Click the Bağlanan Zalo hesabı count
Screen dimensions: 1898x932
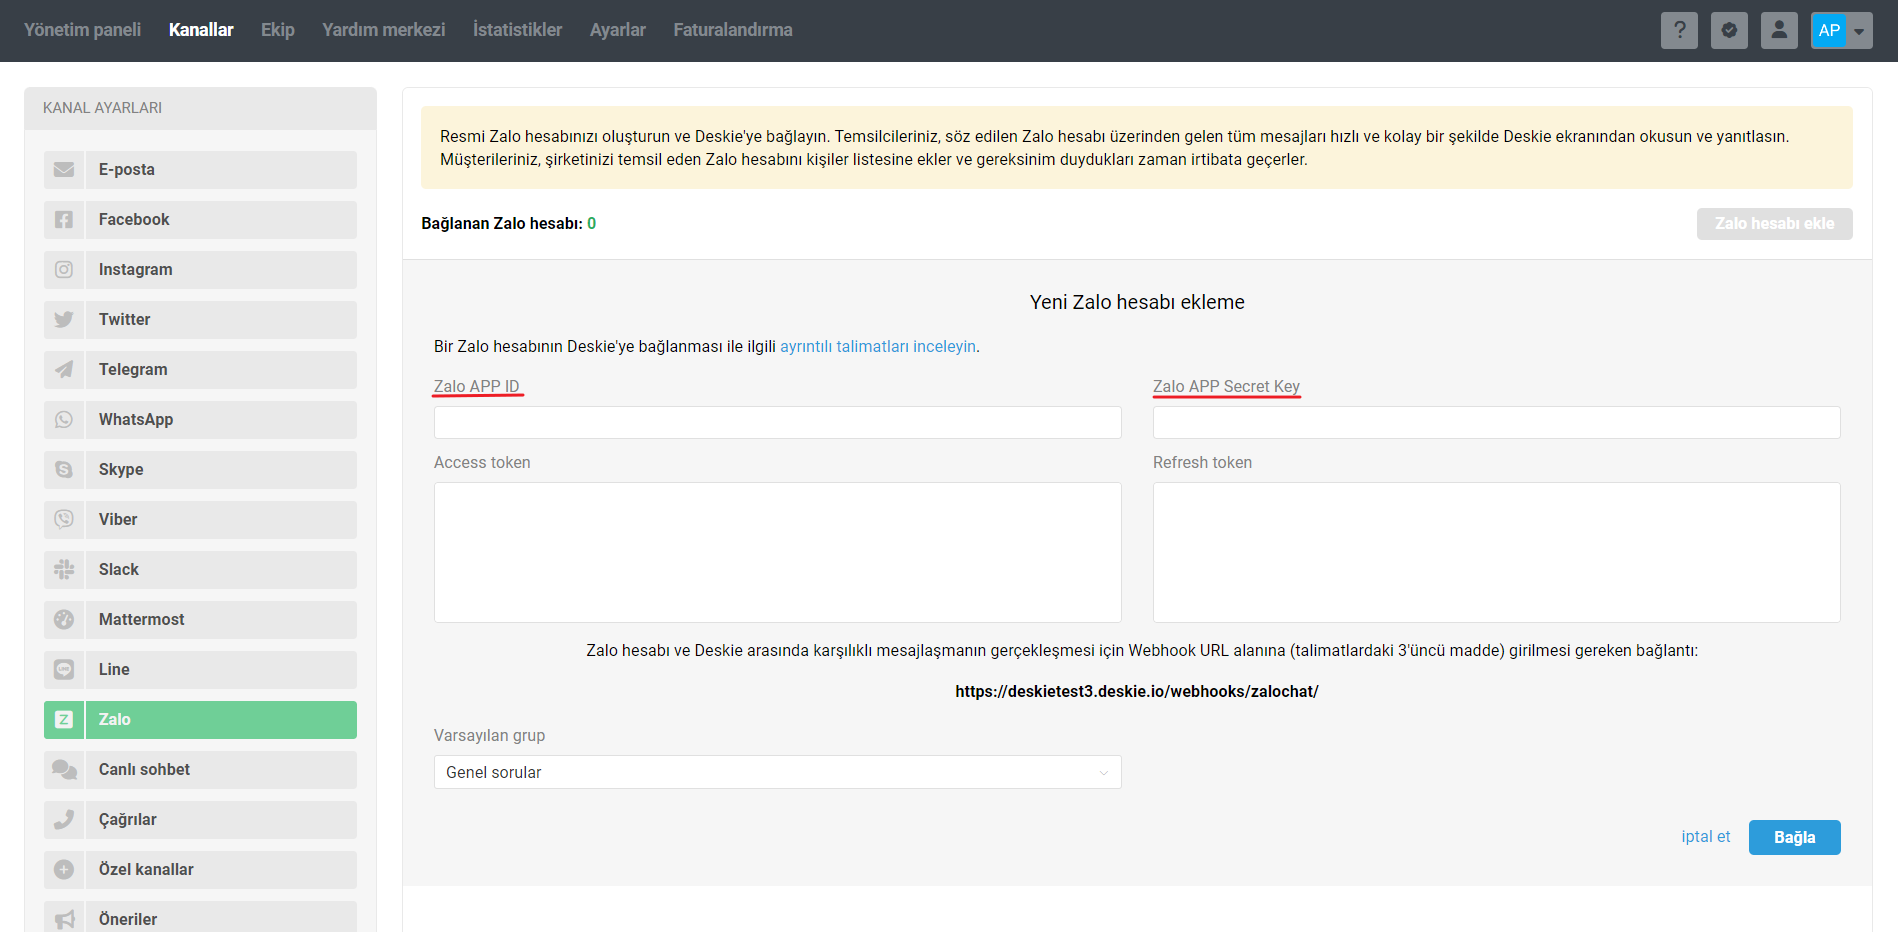click(x=592, y=224)
